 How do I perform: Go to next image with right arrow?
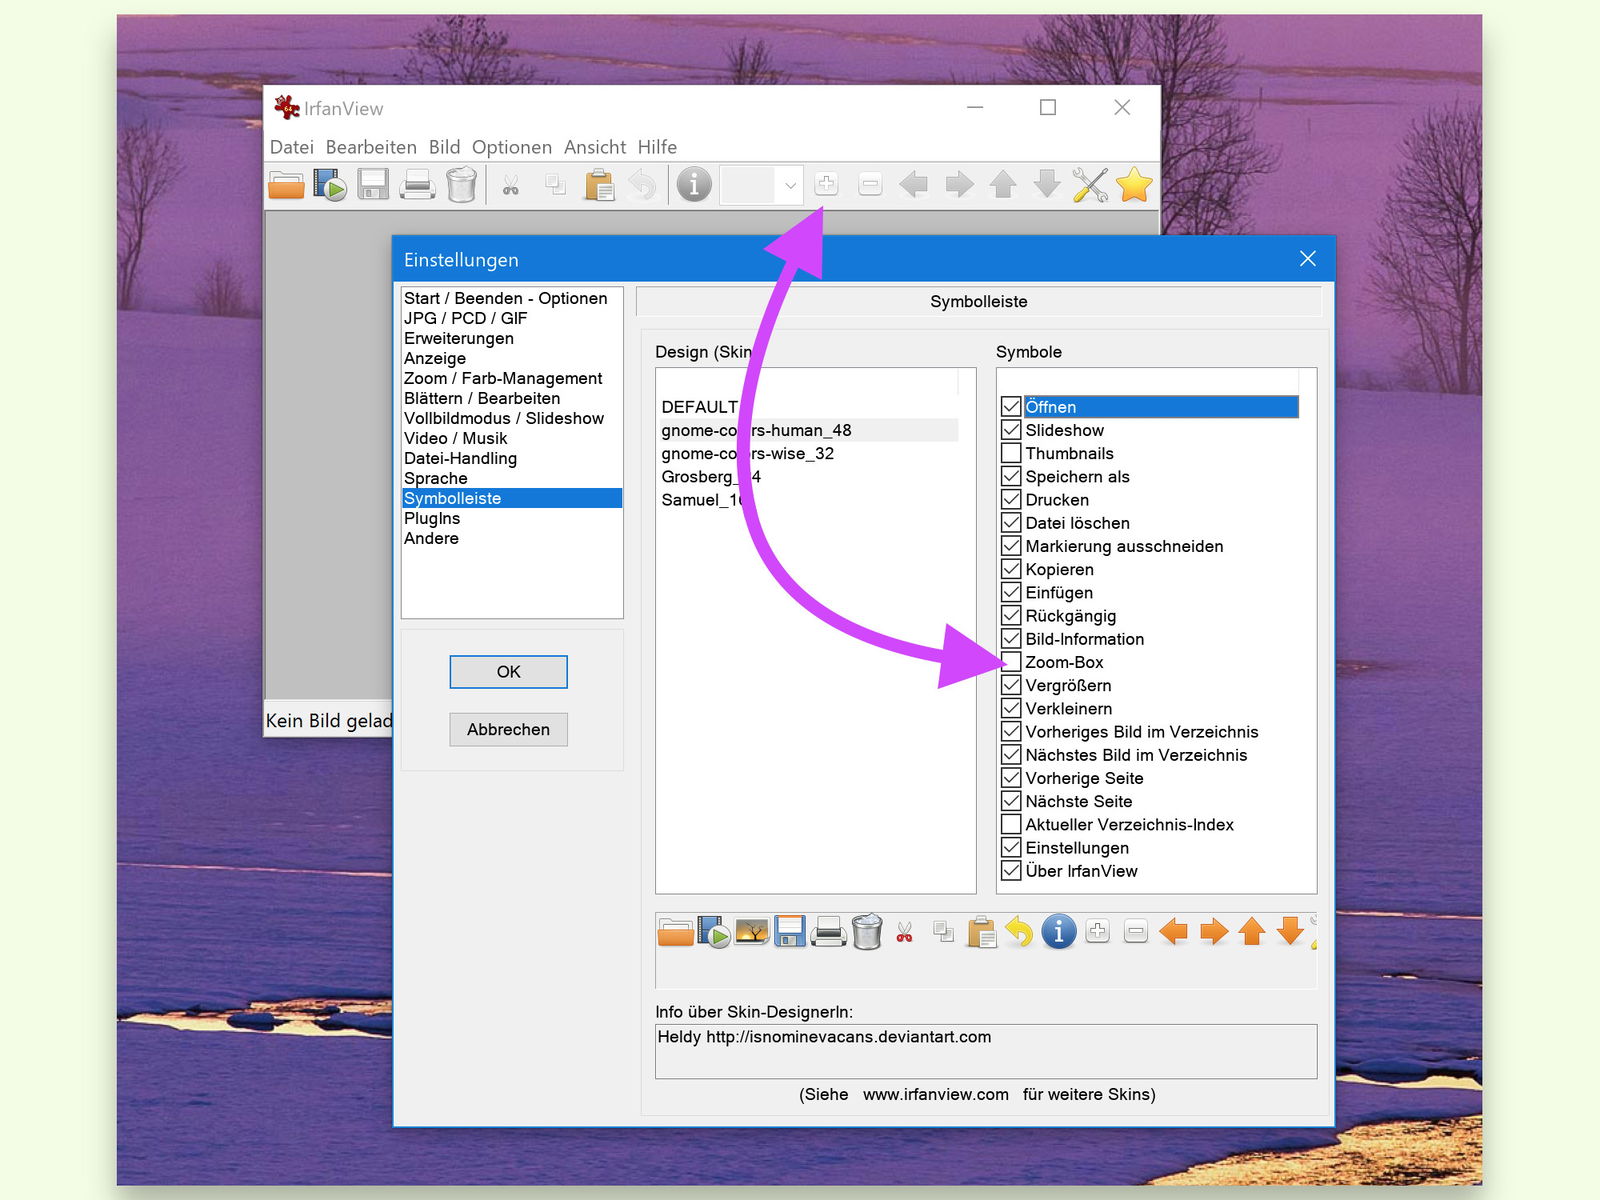(x=959, y=184)
